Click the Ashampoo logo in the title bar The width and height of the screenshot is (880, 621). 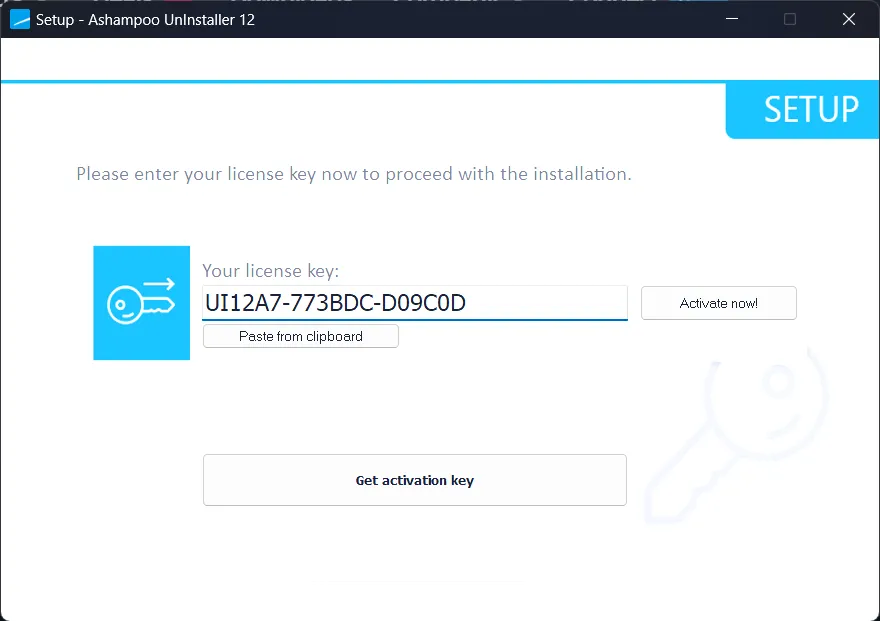[x=18, y=19]
